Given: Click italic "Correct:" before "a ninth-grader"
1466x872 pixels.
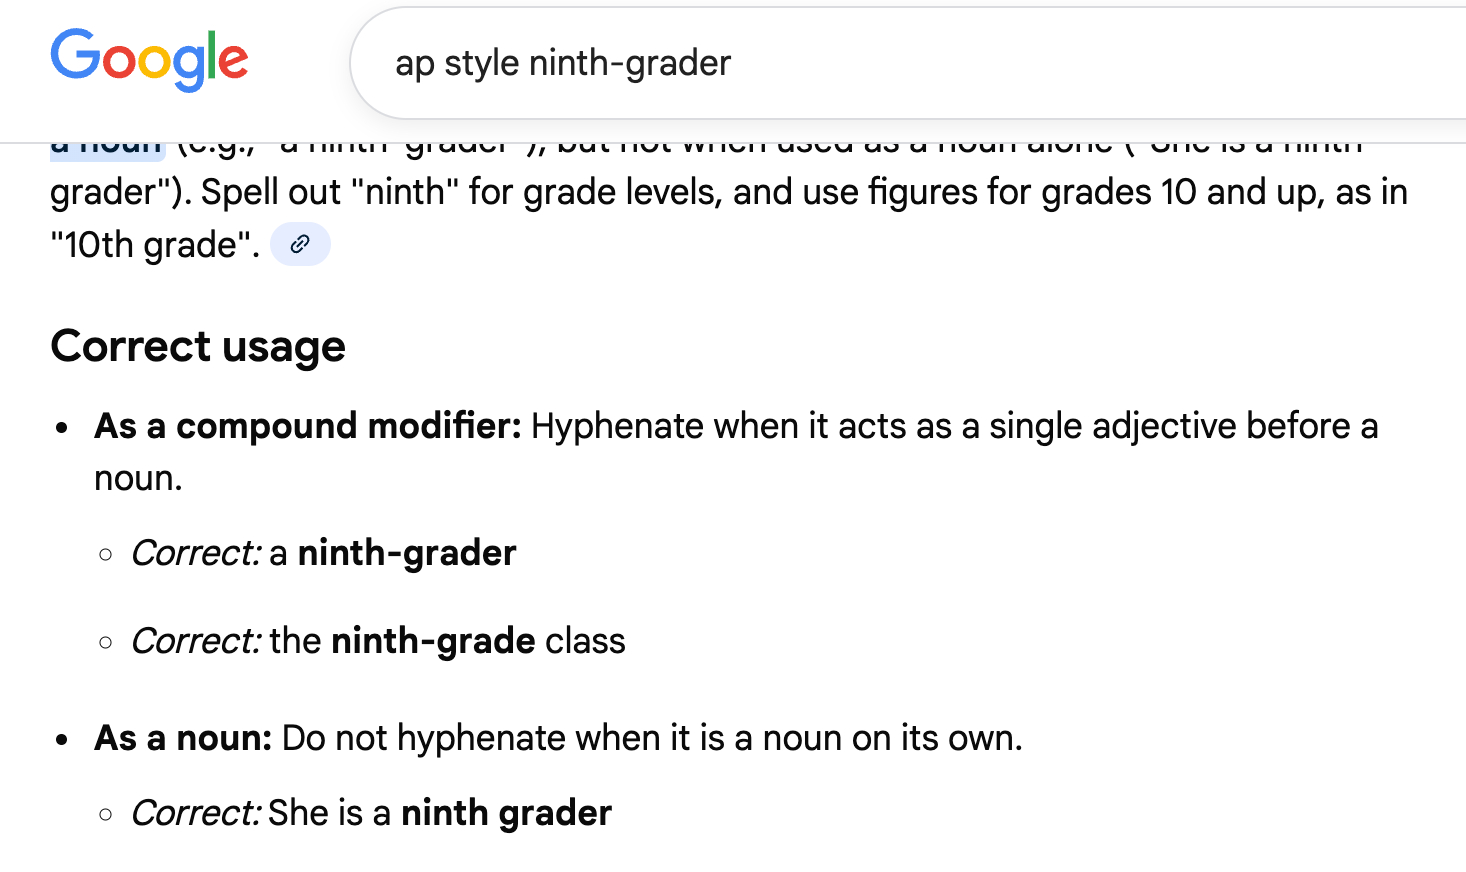Looking at the screenshot, I should pyautogui.click(x=196, y=553).
